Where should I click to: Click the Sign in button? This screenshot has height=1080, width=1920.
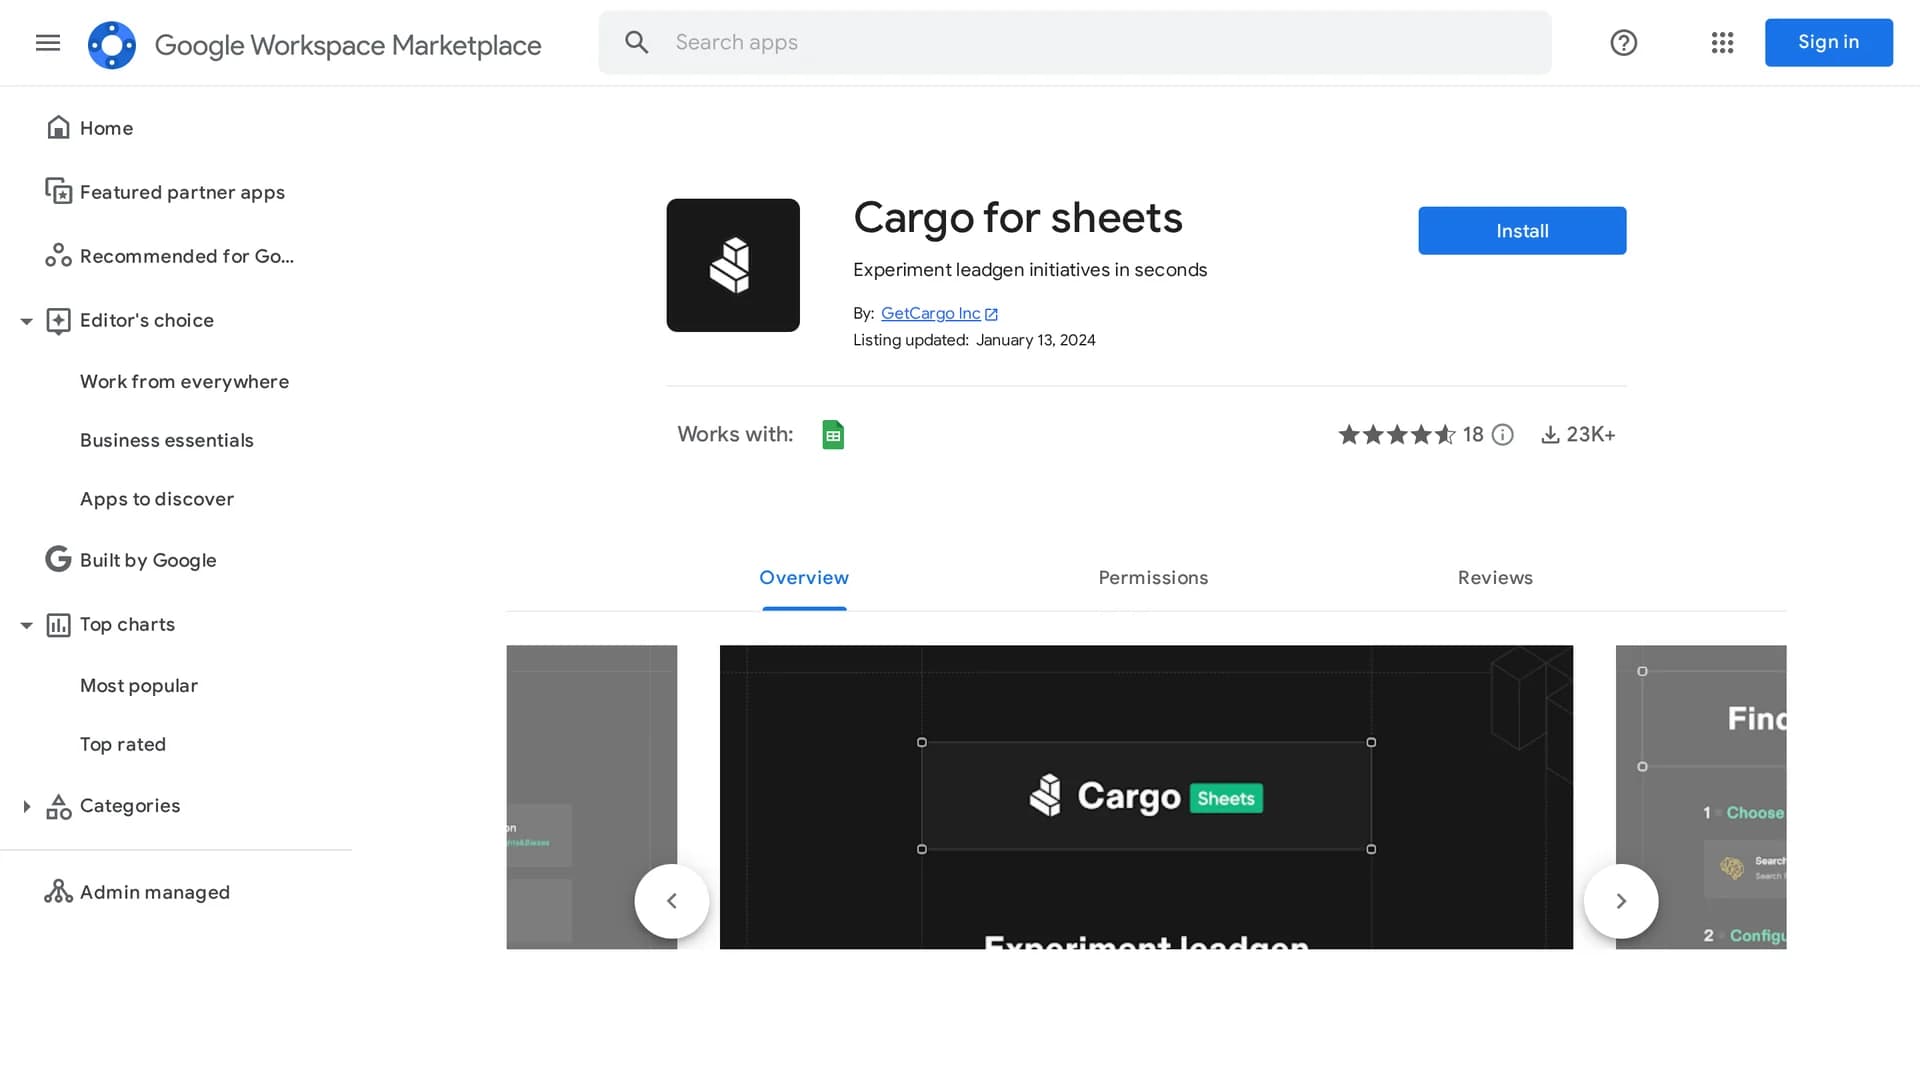(1828, 42)
